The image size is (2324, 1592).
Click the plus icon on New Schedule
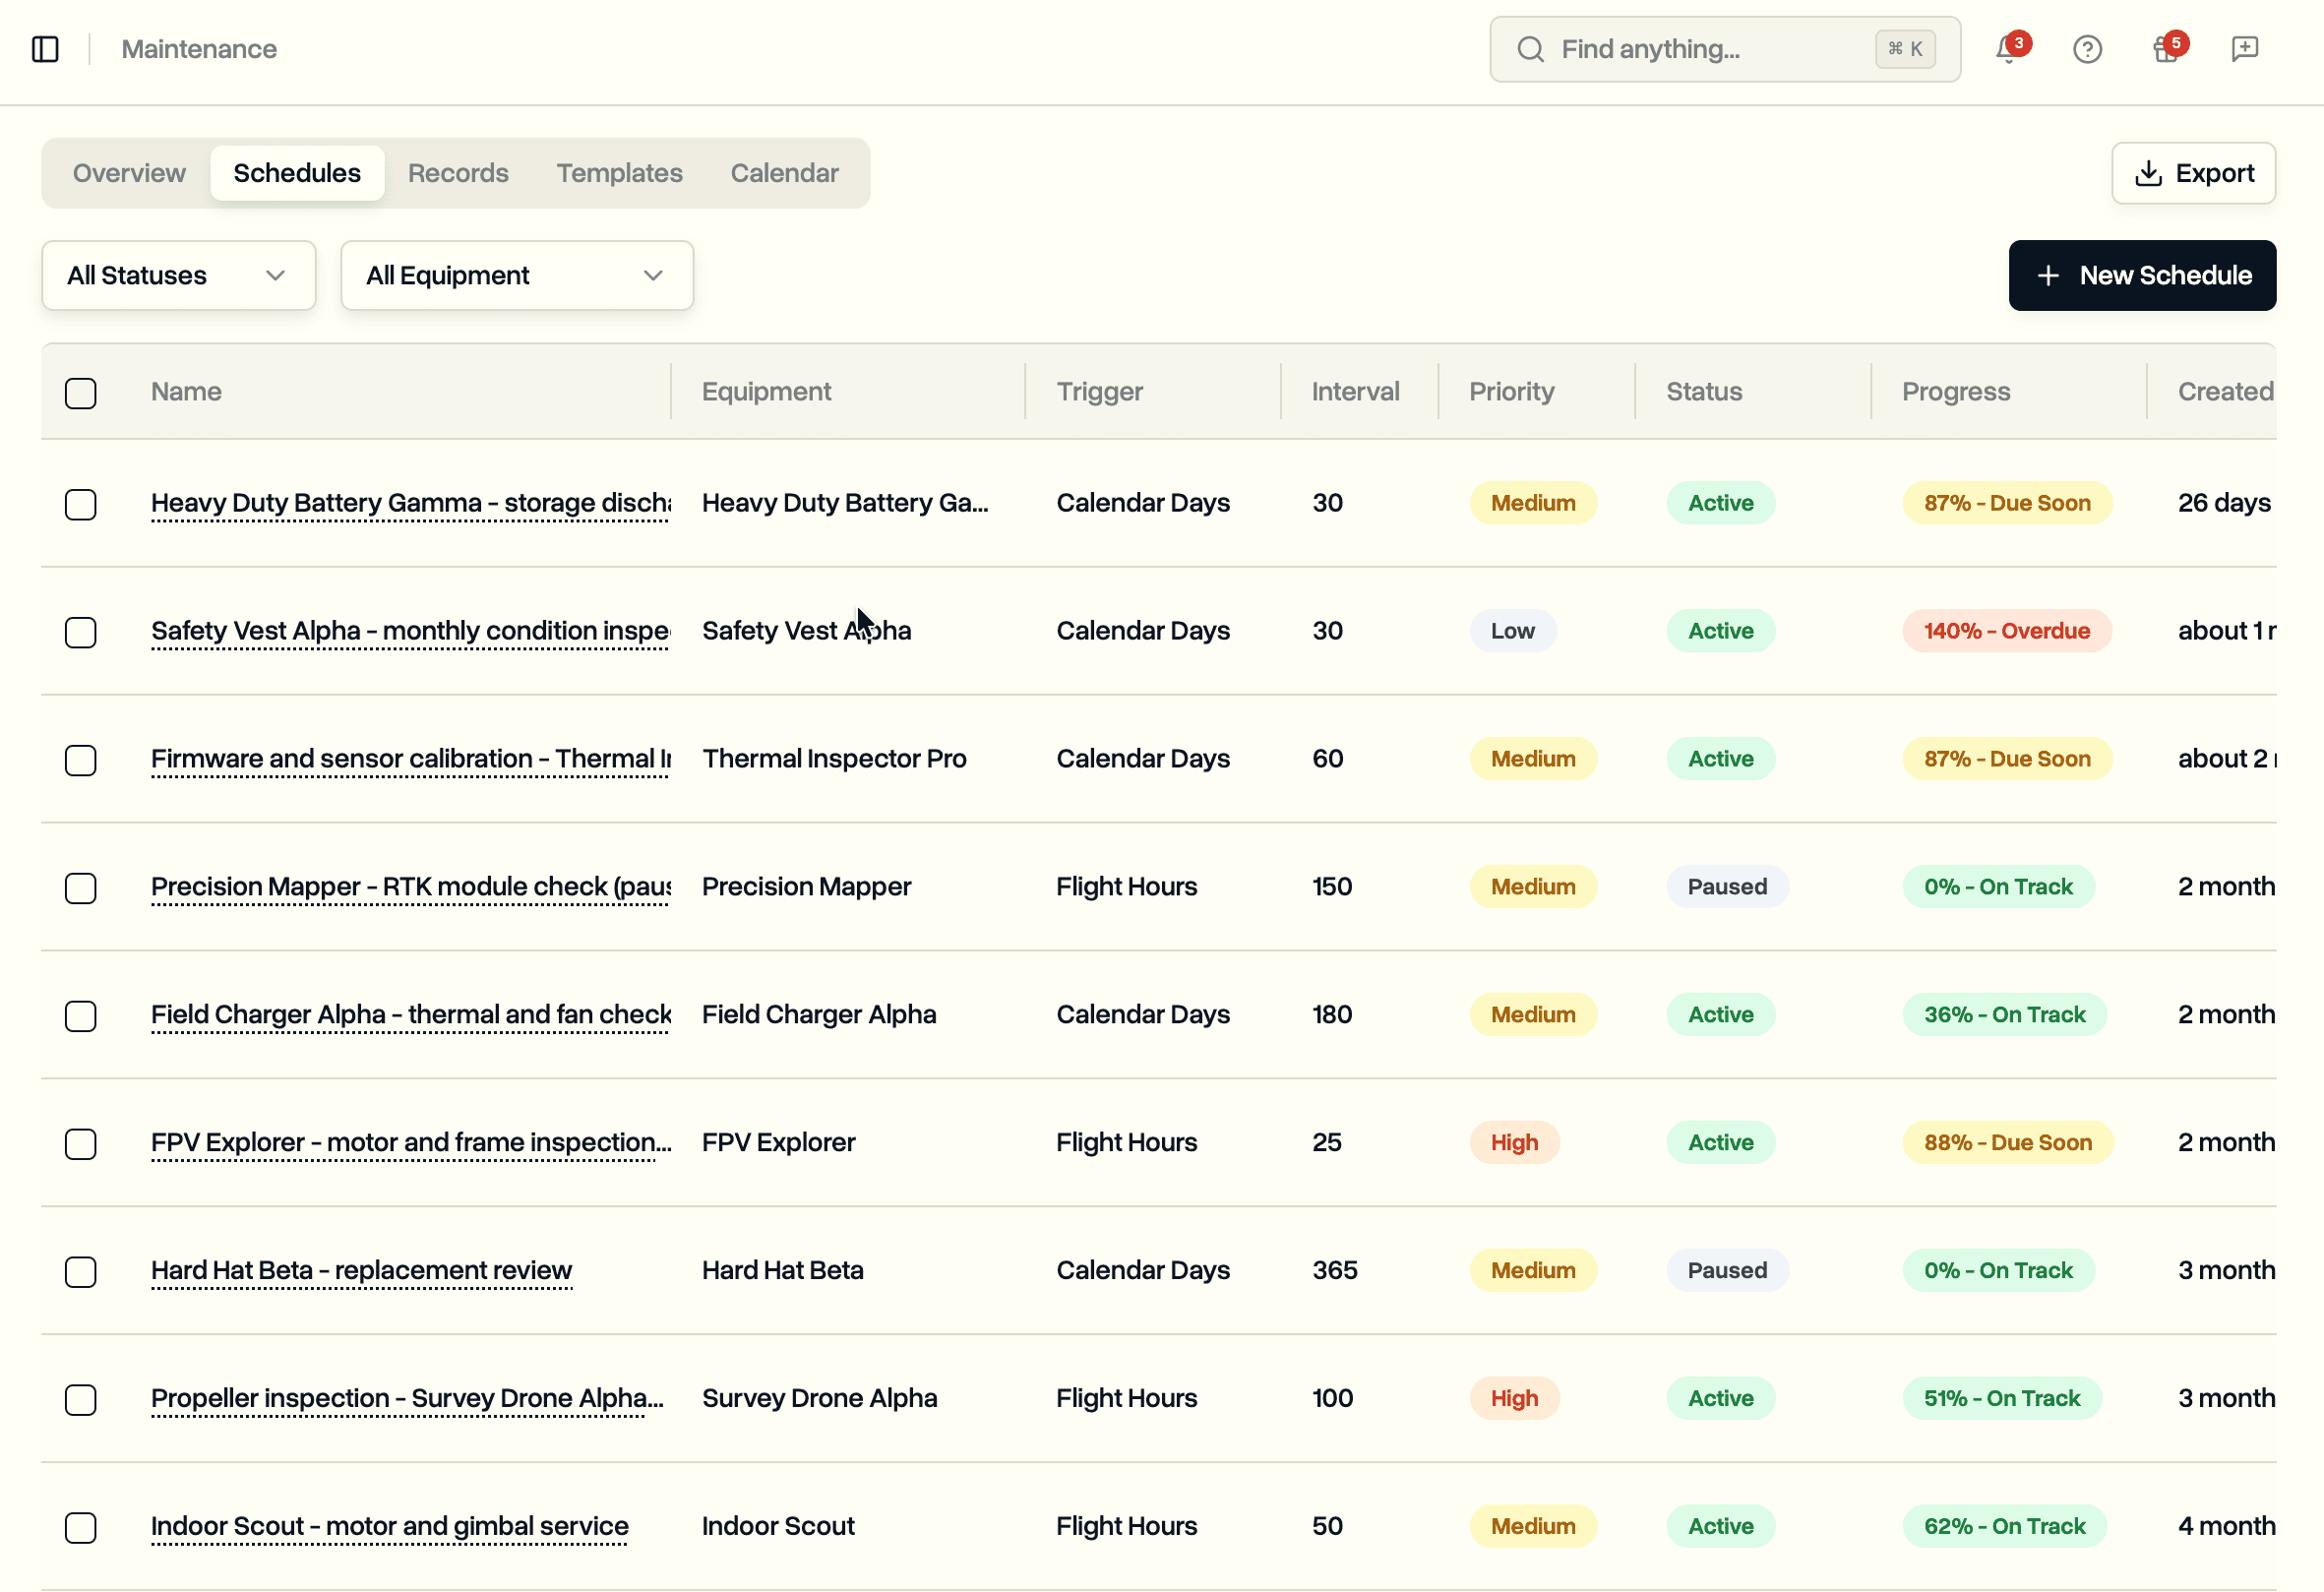[2048, 276]
